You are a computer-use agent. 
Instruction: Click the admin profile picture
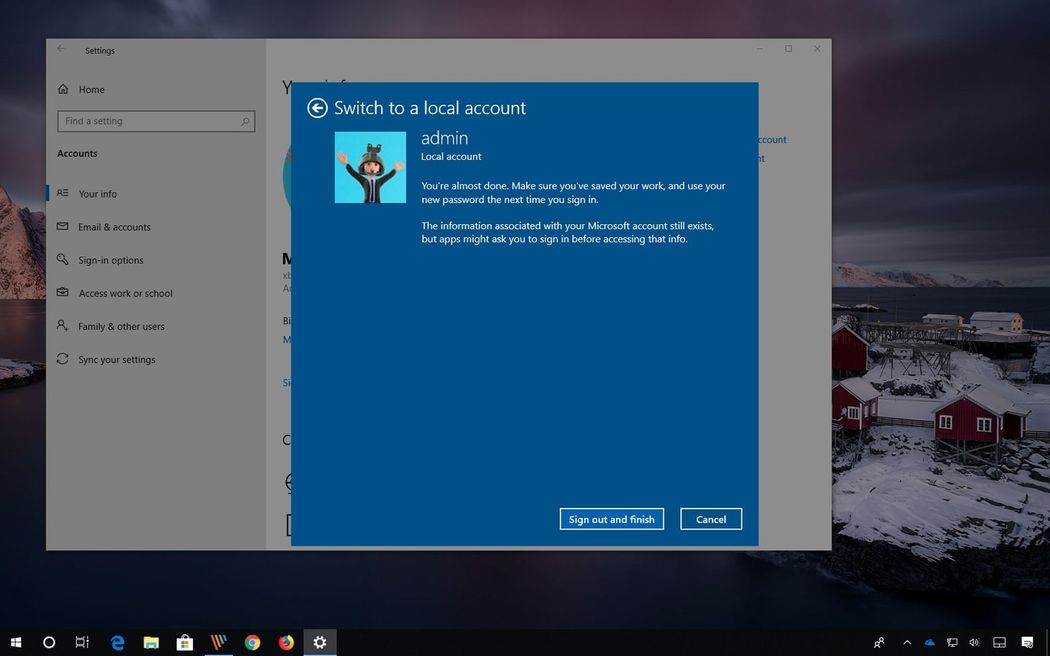pyautogui.click(x=370, y=167)
